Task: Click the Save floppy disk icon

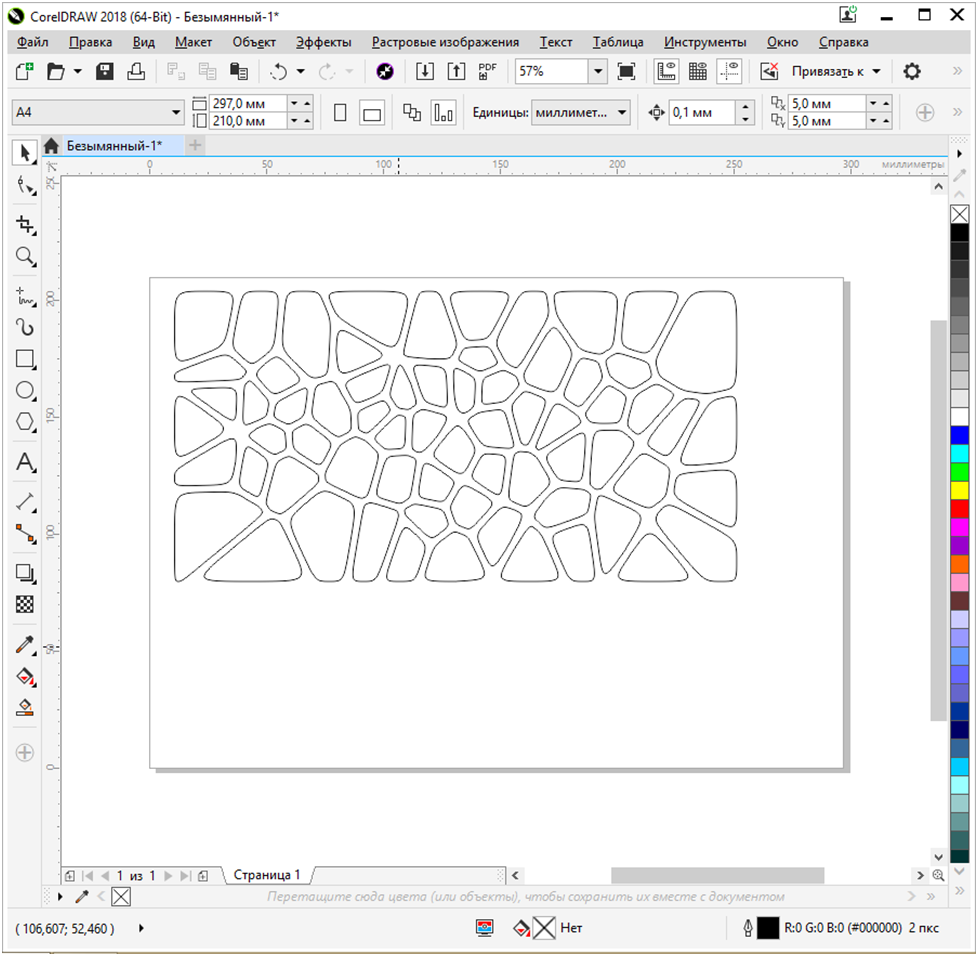Action: (105, 71)
